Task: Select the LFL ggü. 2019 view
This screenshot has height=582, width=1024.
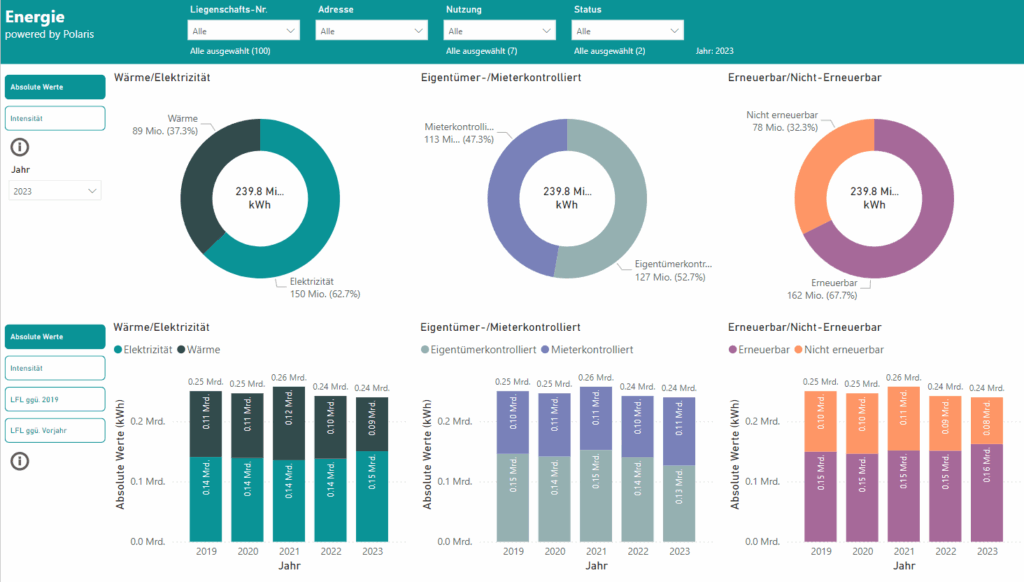Action: pos(55,399)
